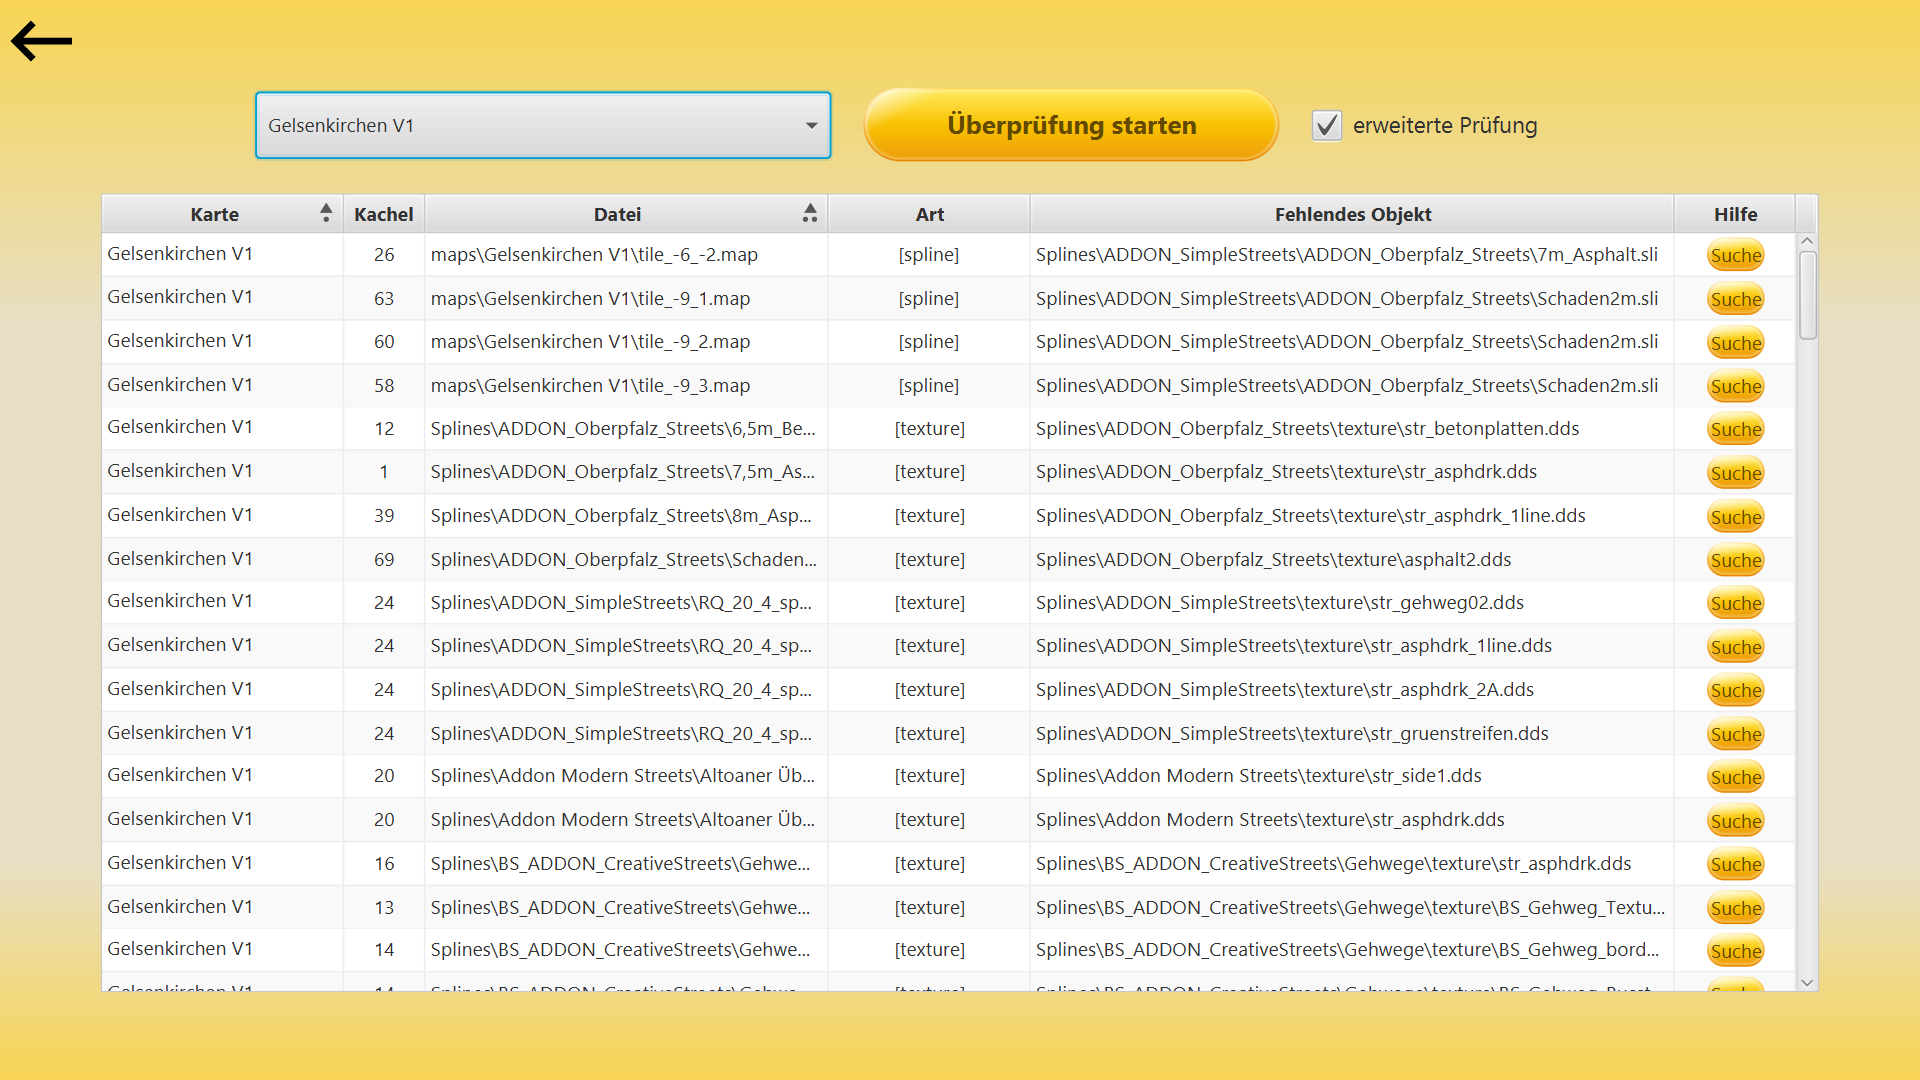The image size is (1920, 1080).
Task: Click the sort arrows in the Karte header
Action: coord(325,213)
